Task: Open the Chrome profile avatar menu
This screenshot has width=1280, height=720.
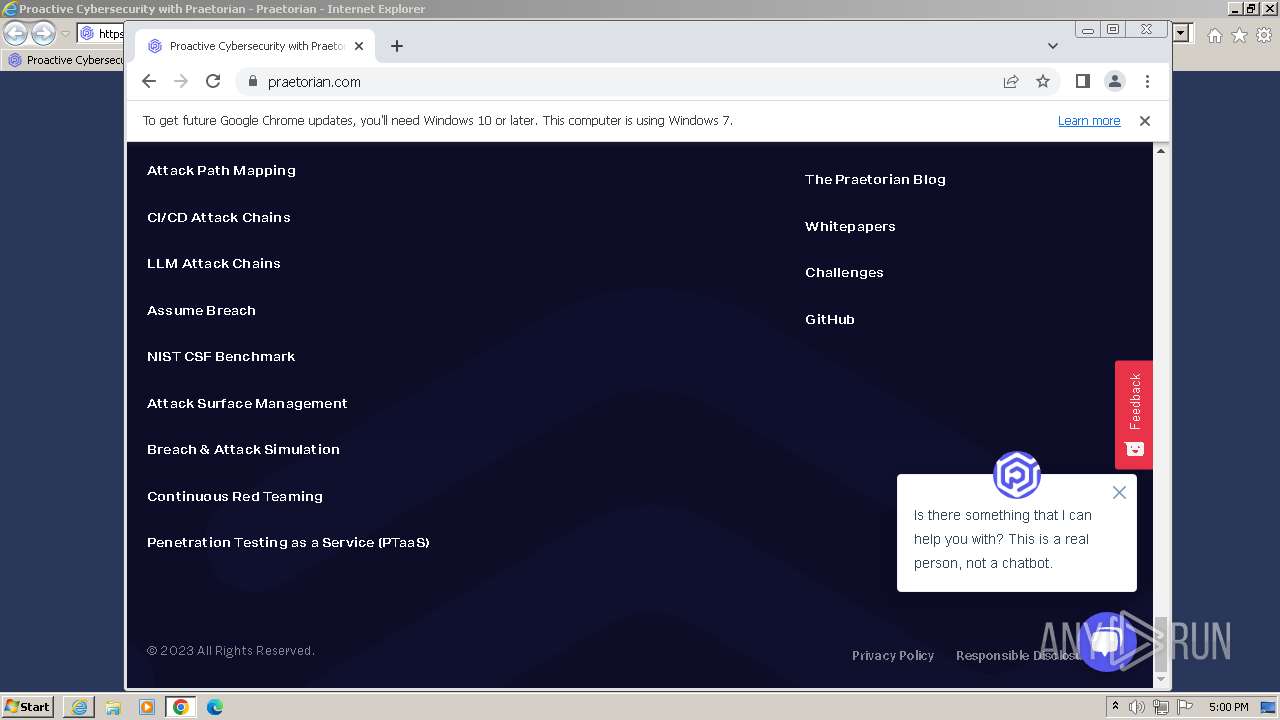Action: click(x=1115, y=82)
